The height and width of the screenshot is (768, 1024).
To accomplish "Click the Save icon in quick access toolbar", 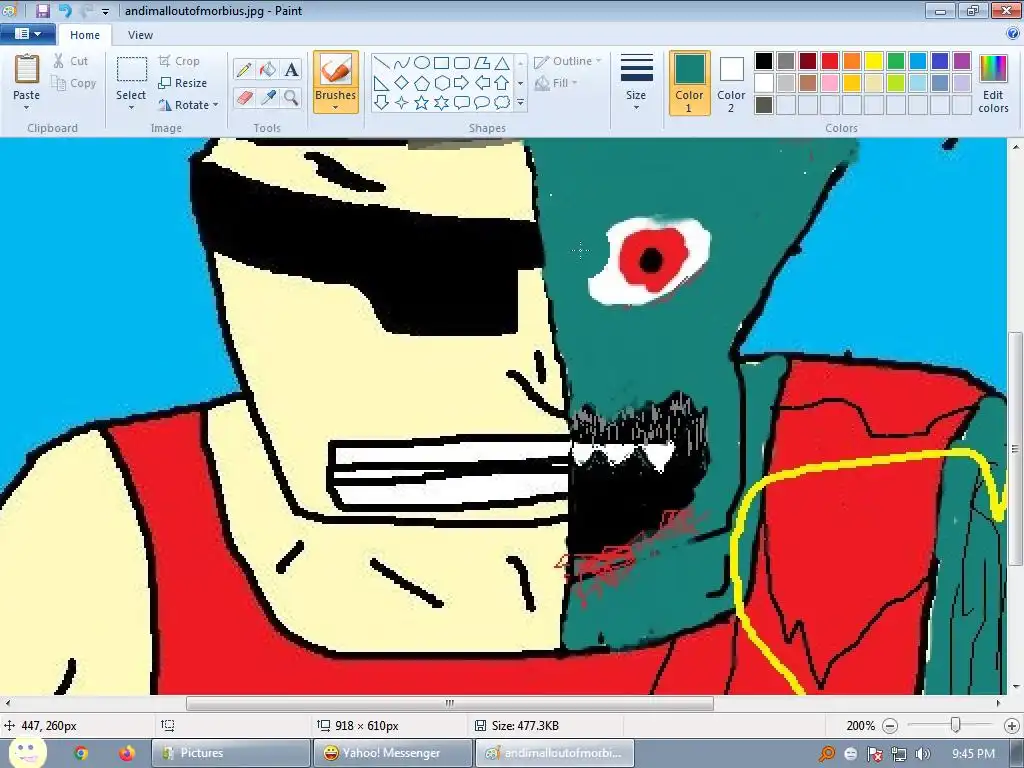I will tap(43, 10).
